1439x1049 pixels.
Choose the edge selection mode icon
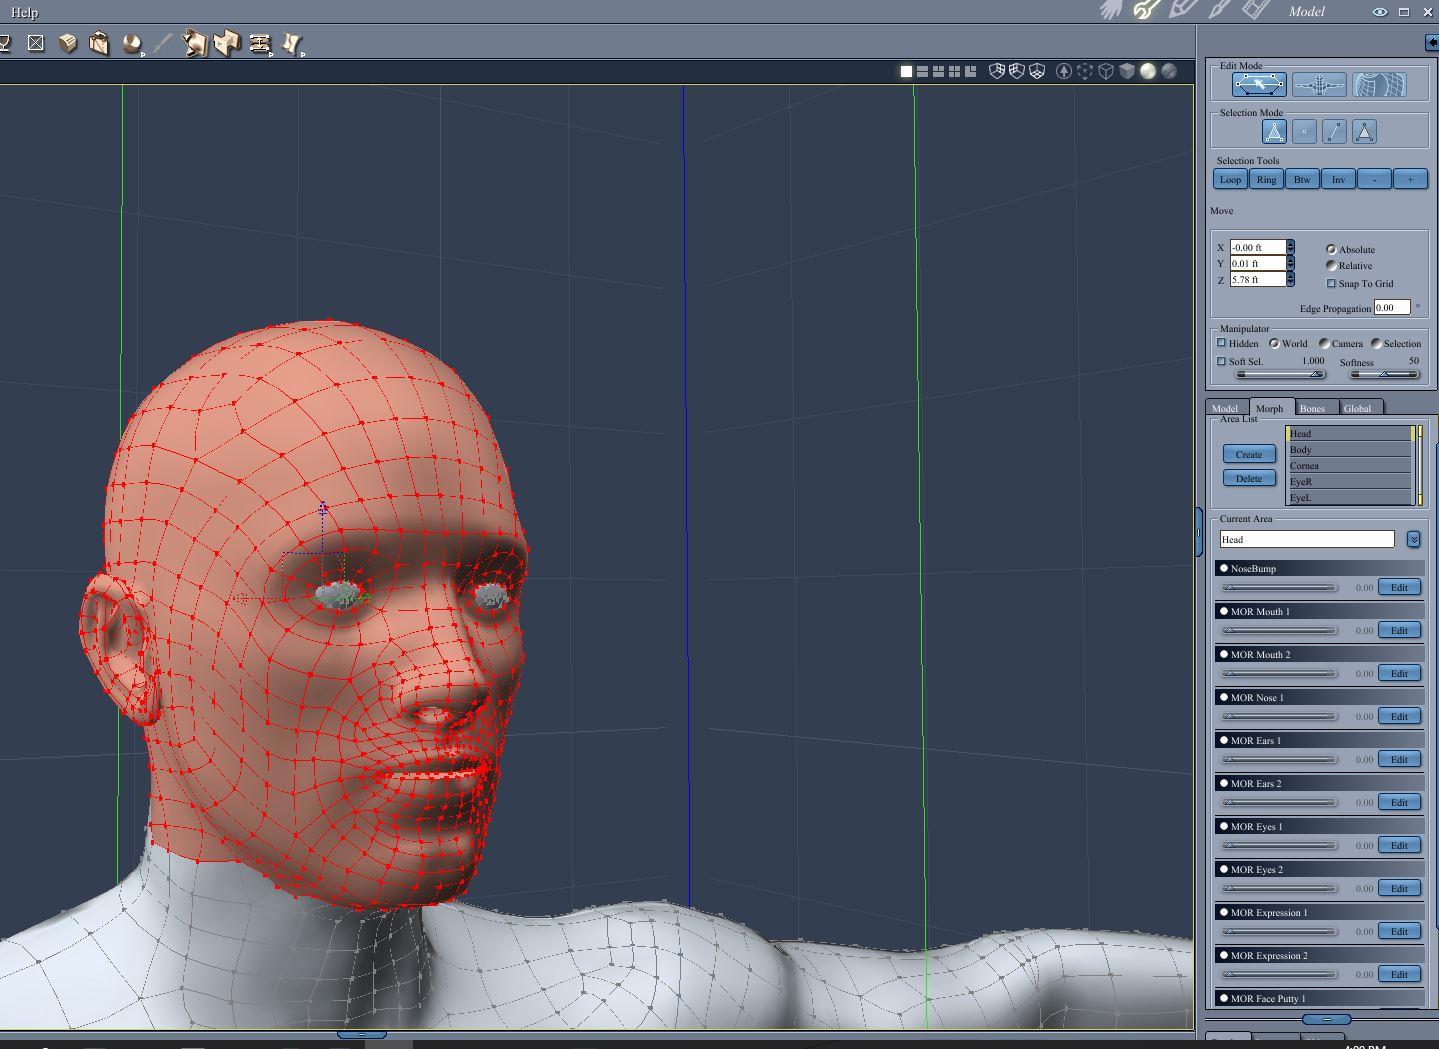[1334, 131]
